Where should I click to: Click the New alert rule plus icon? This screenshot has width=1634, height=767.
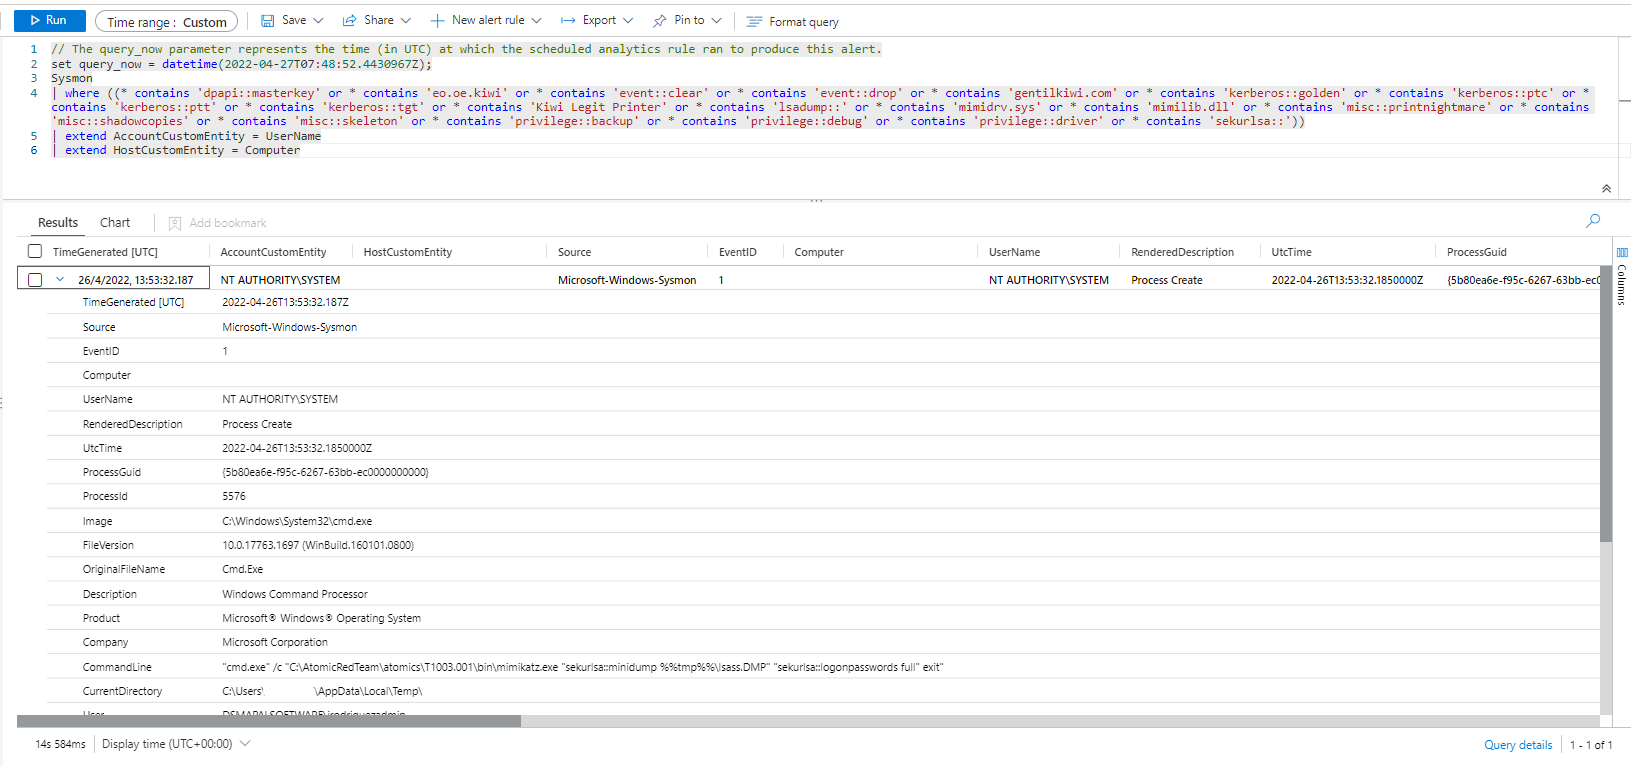click(x=437, y=21)
